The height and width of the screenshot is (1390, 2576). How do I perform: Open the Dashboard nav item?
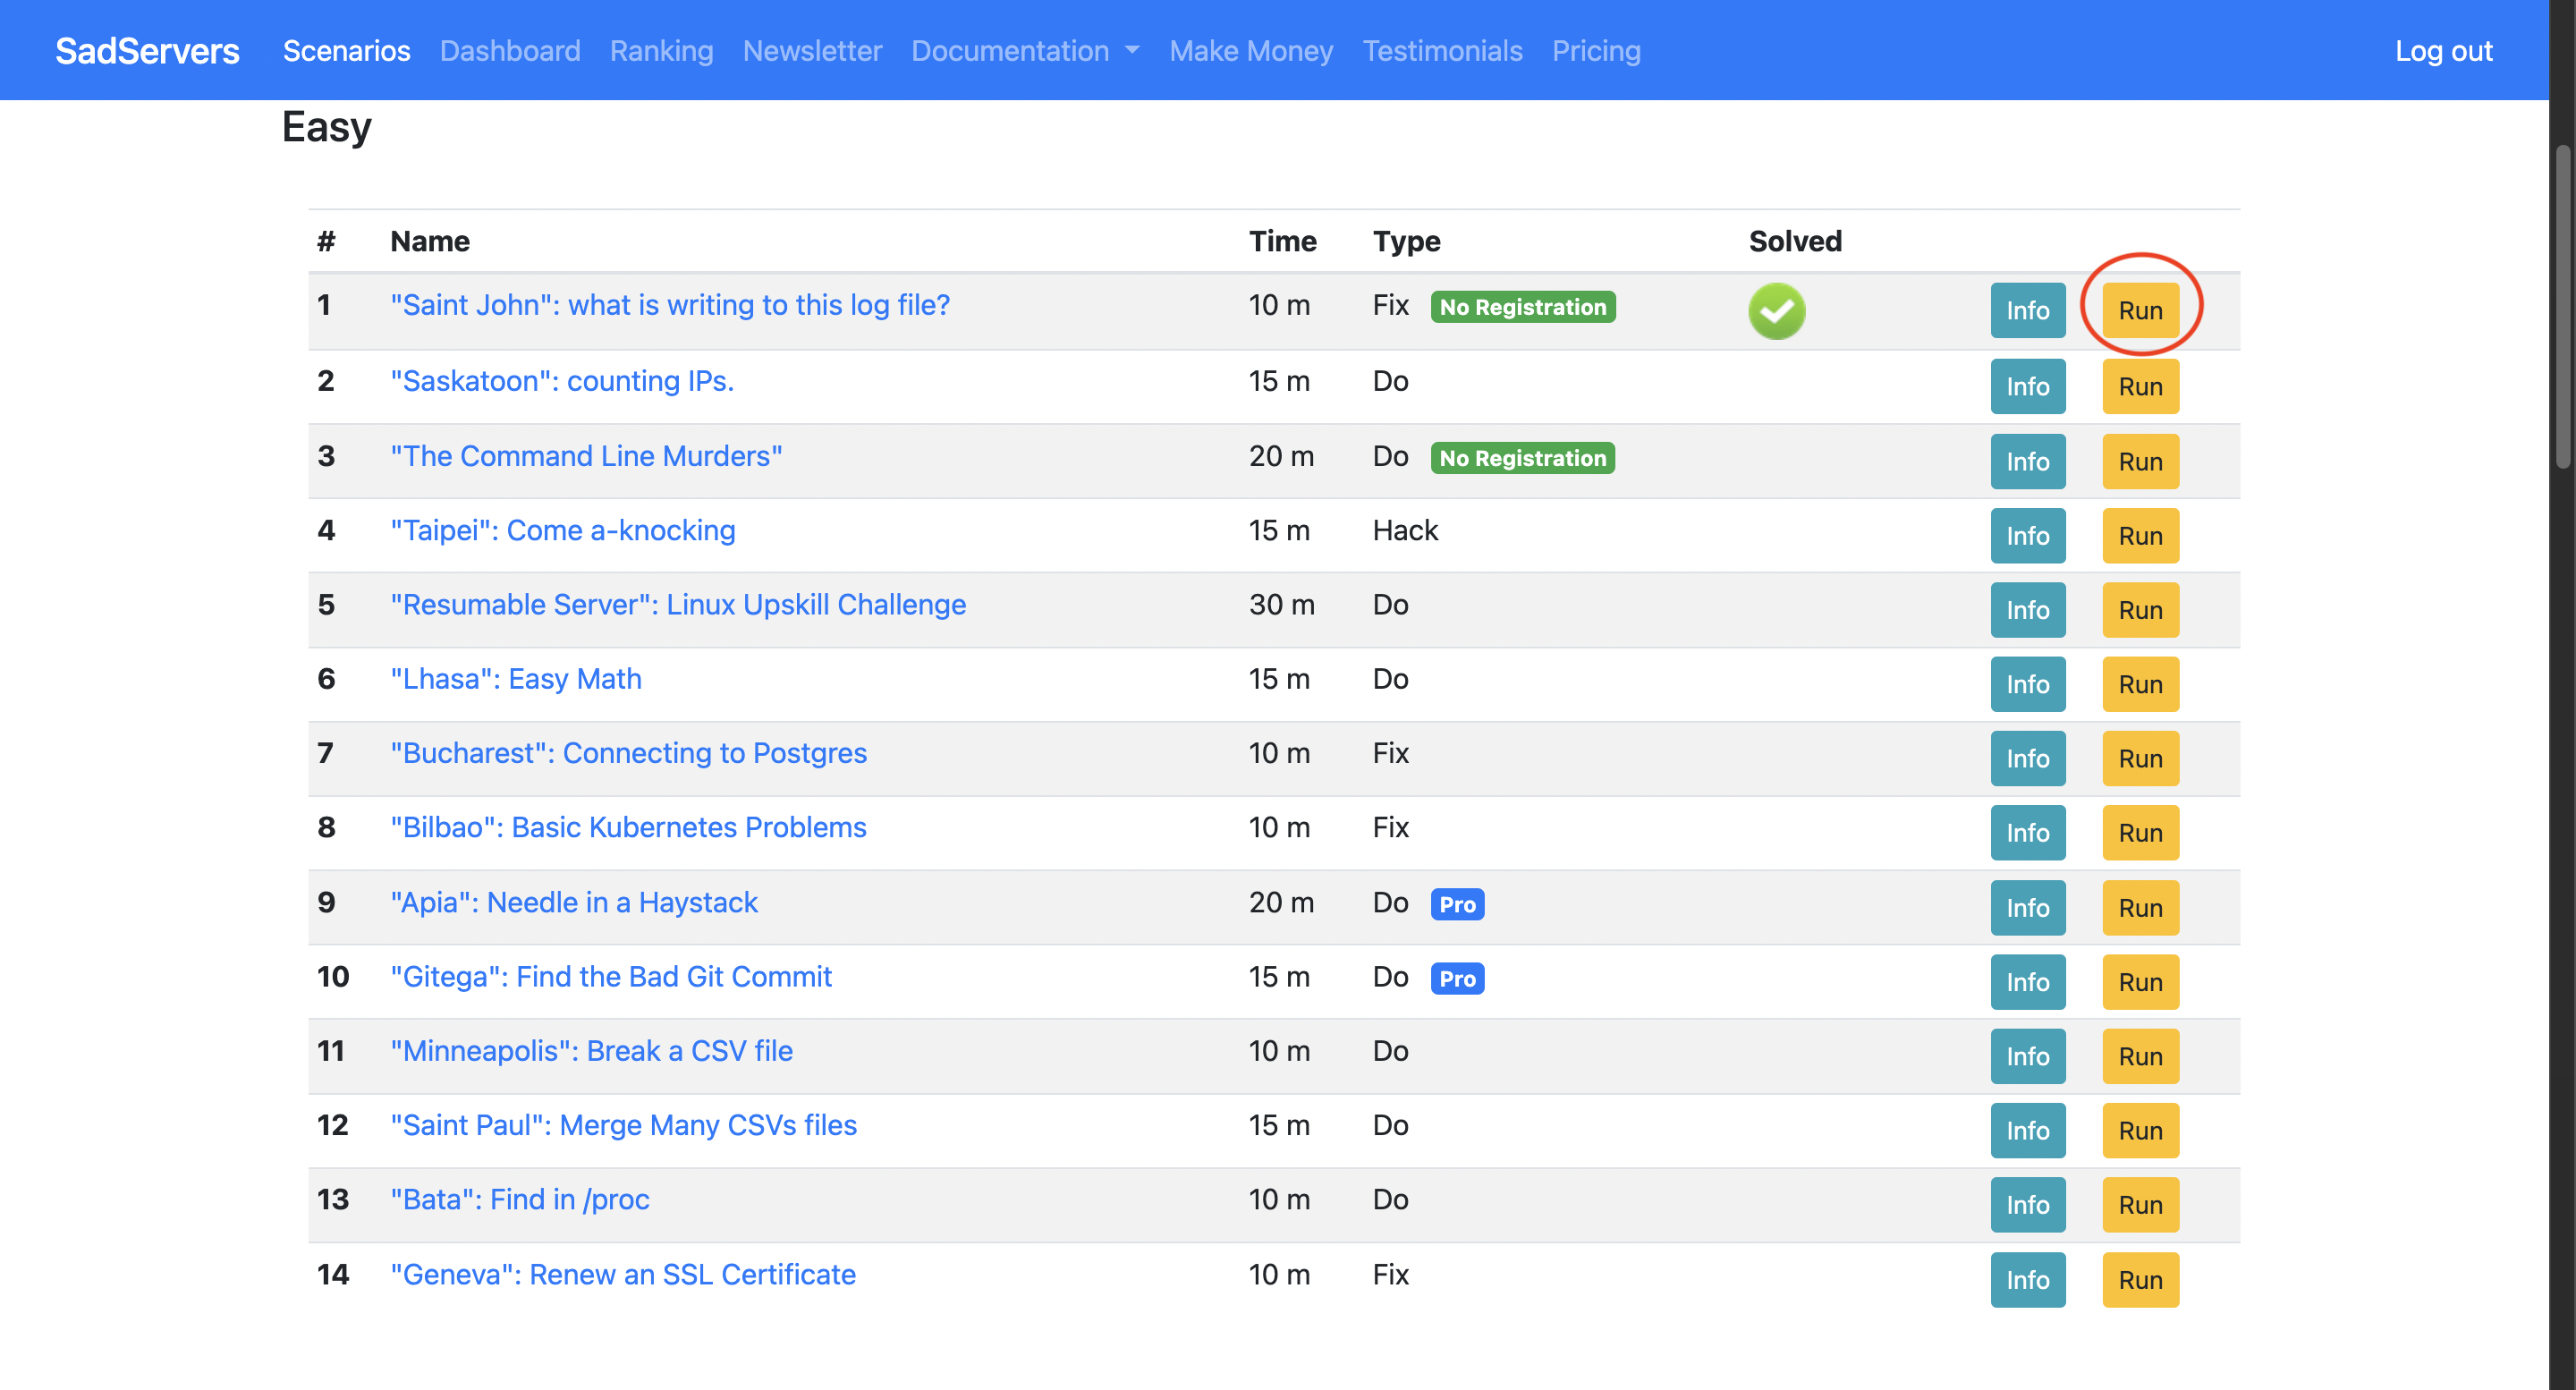click(x=510, y=51)
